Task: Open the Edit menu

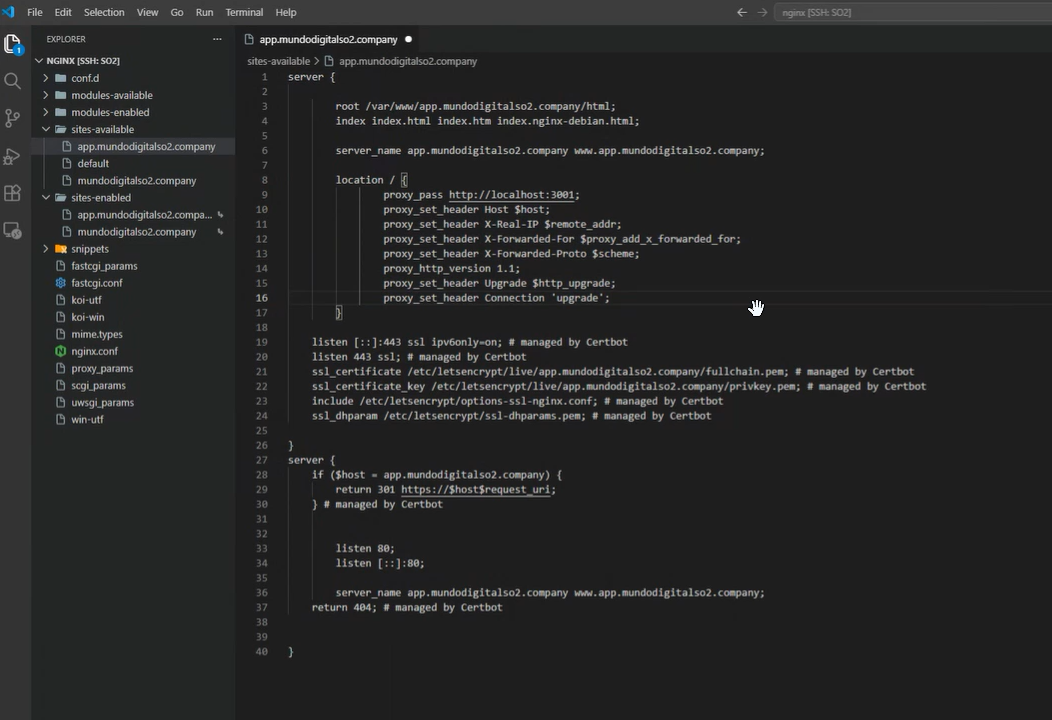Action: [x=63, y=12]
